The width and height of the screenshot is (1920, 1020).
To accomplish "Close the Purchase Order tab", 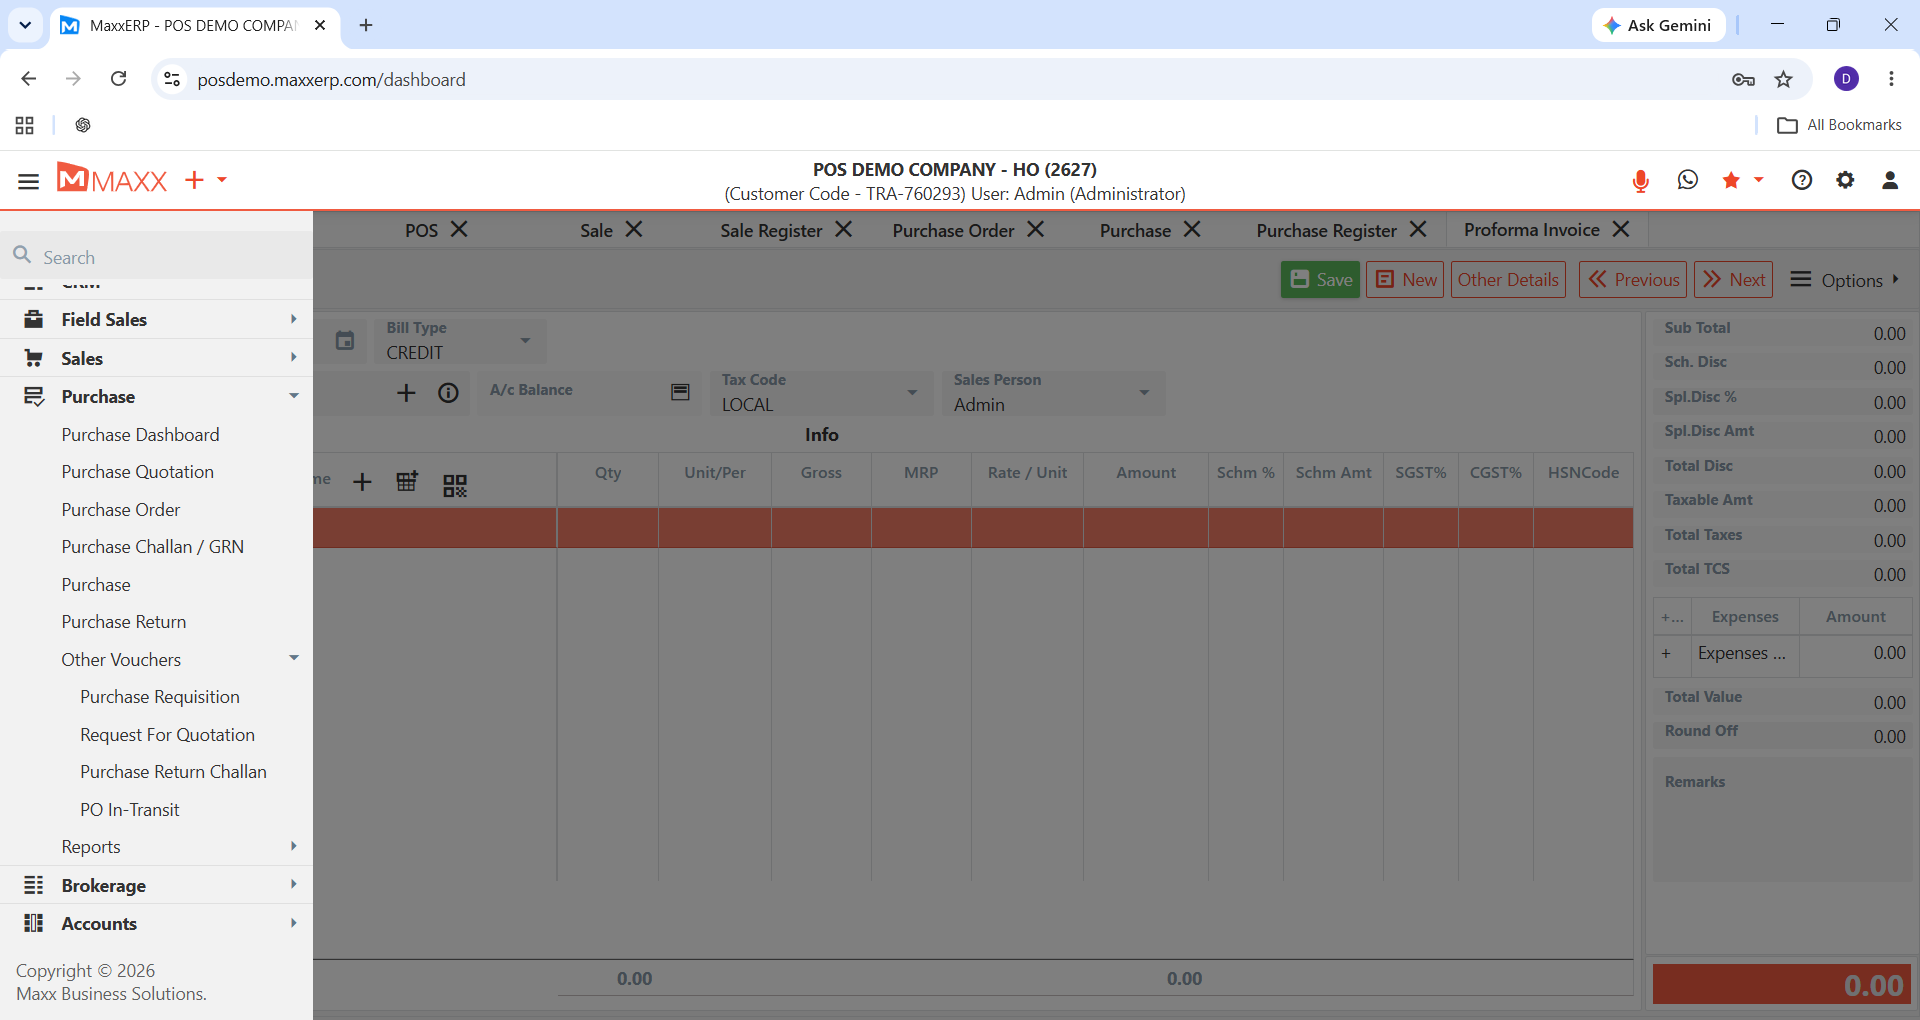I will (1036, 229).
